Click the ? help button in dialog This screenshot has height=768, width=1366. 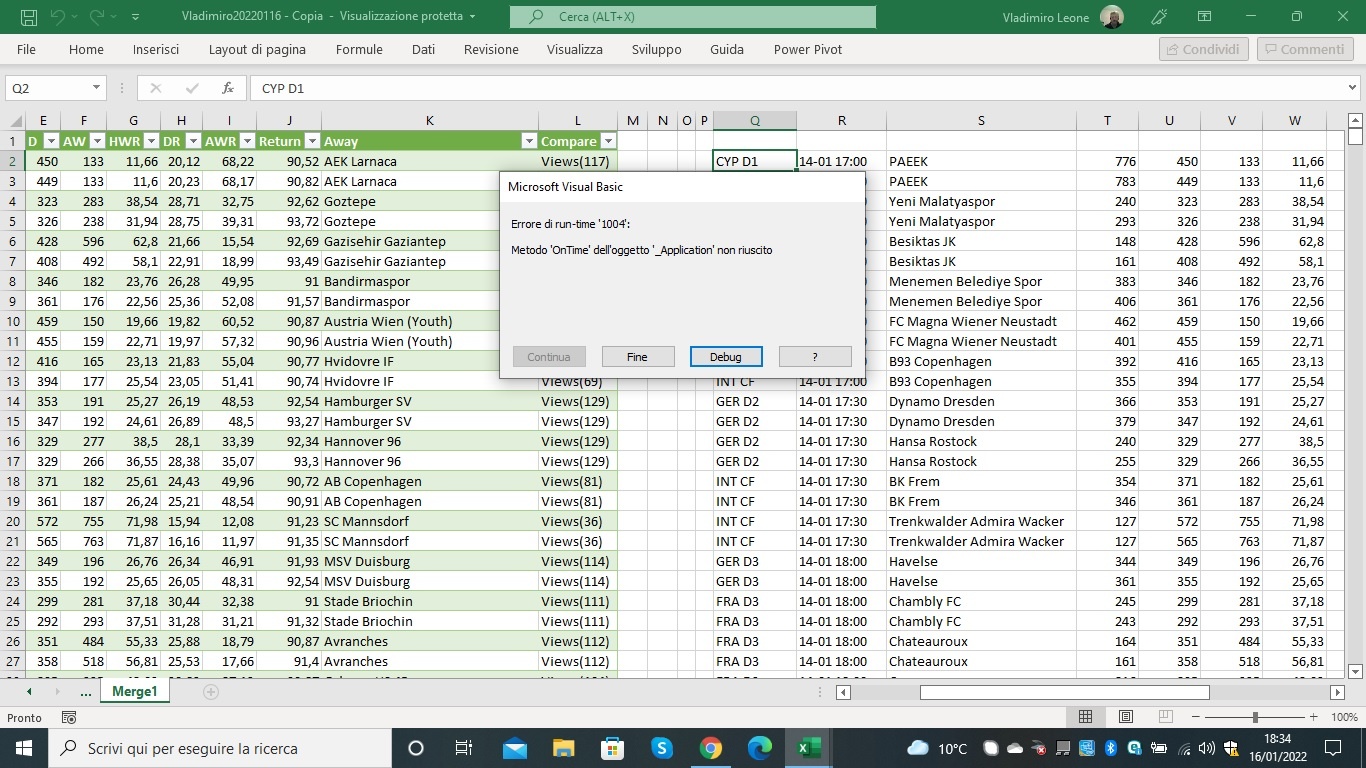click(815, 357)
